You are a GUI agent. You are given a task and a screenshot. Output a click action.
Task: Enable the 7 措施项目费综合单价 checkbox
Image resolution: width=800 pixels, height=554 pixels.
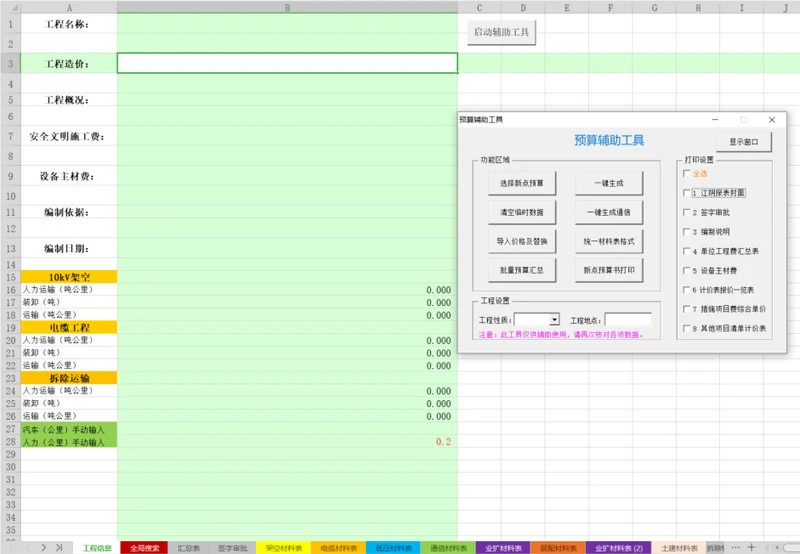coord(687,309)
